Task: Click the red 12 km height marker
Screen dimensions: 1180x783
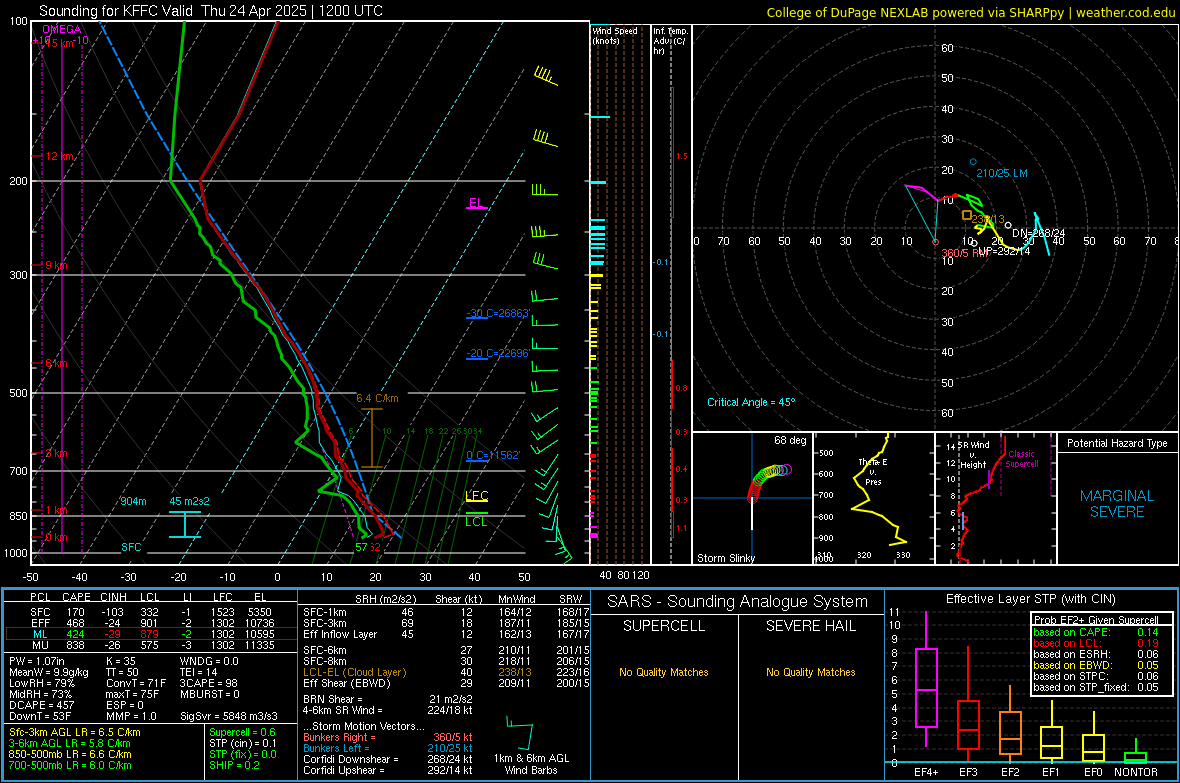Action: point(60,157)
